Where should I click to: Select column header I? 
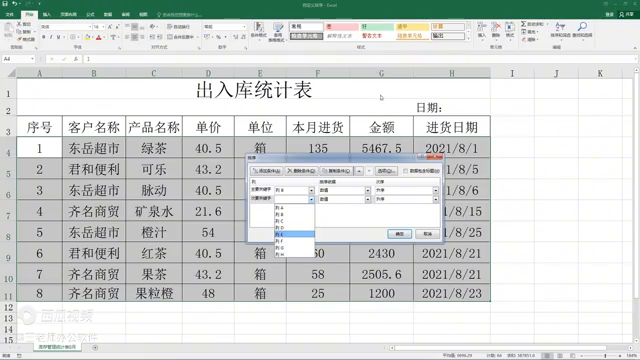[x=512, y=73]
